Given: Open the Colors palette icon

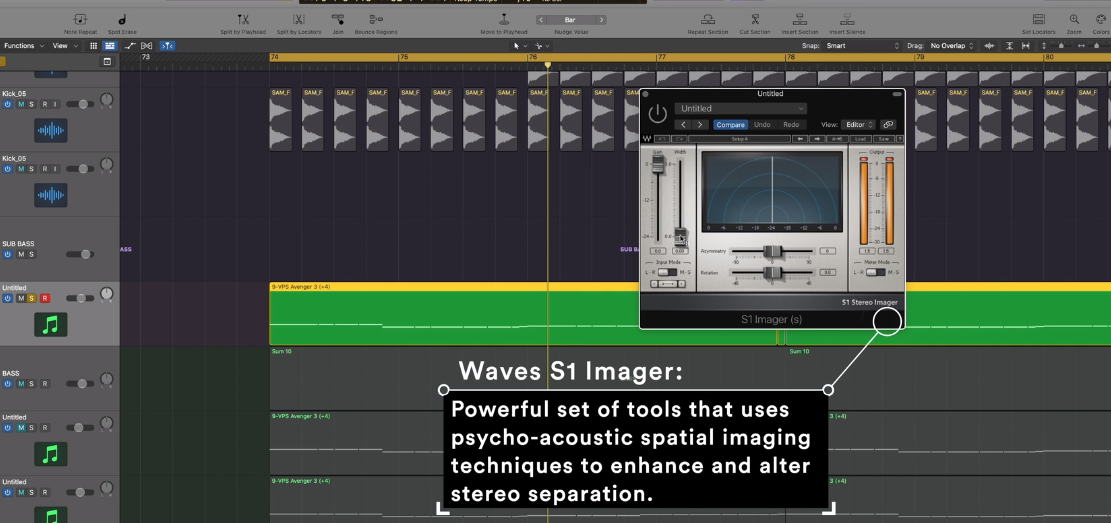Looking at the screenshot, I should [1100, 20].
